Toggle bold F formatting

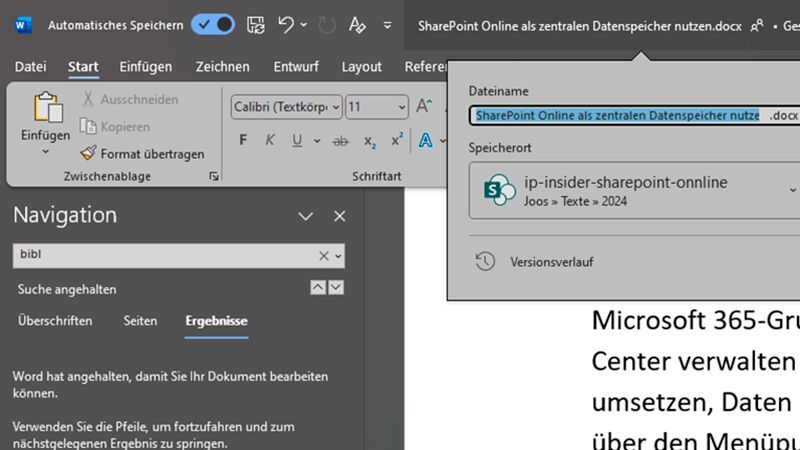(243, 140)
